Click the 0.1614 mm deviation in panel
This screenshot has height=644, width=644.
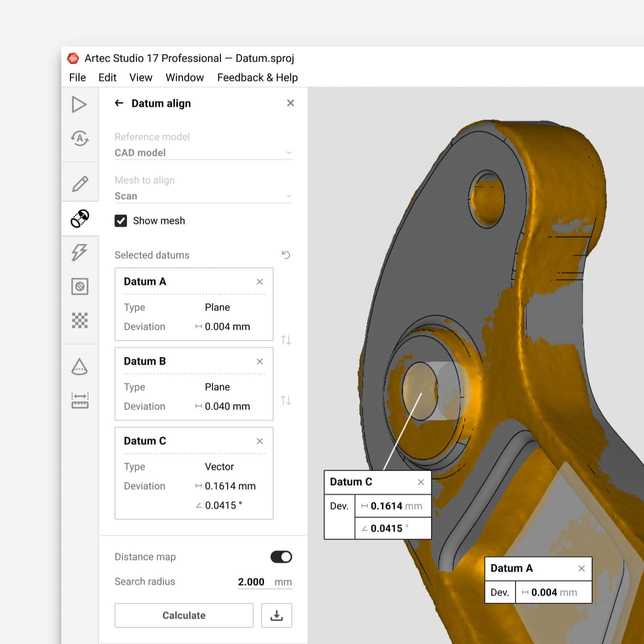(230, 486)
